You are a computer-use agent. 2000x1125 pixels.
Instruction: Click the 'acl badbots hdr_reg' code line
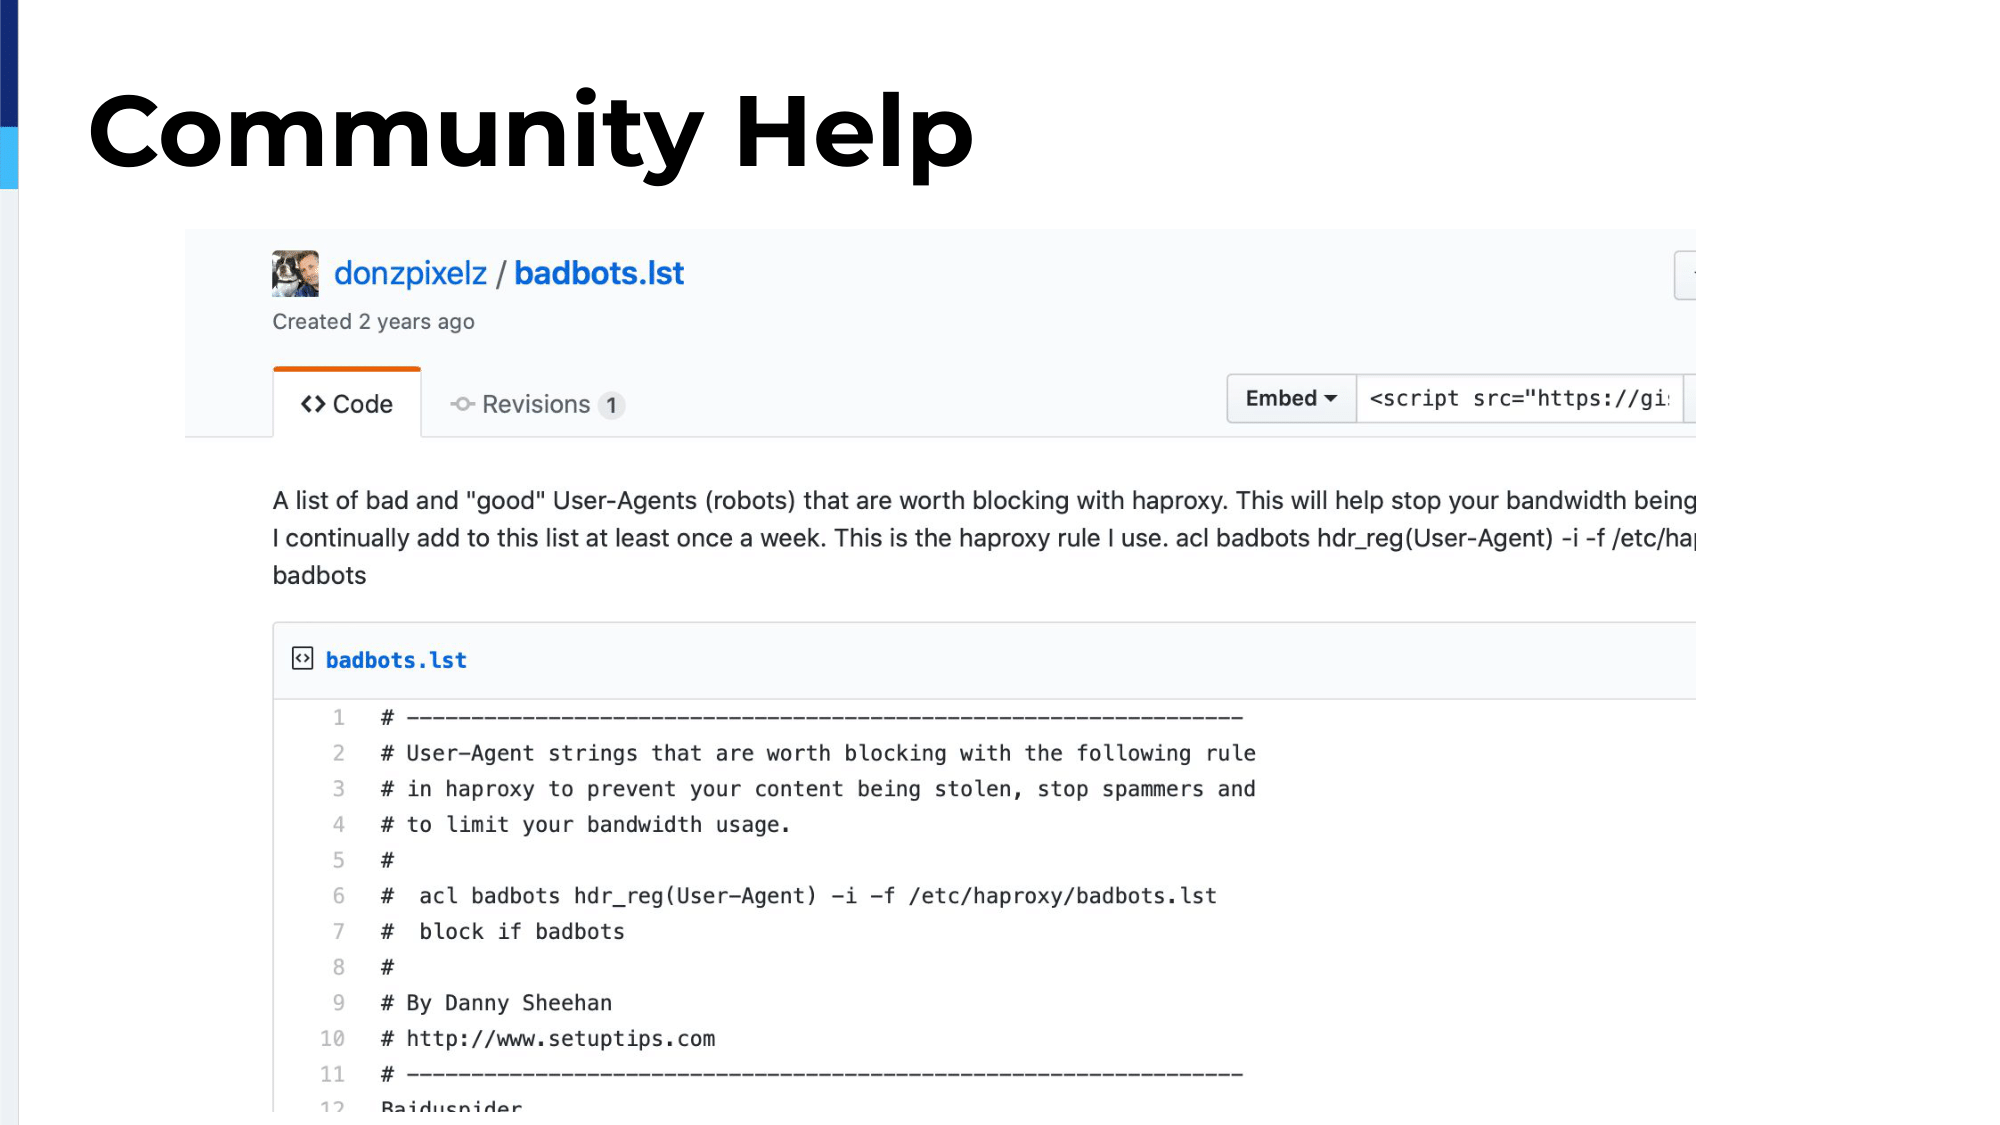[798, 896]
